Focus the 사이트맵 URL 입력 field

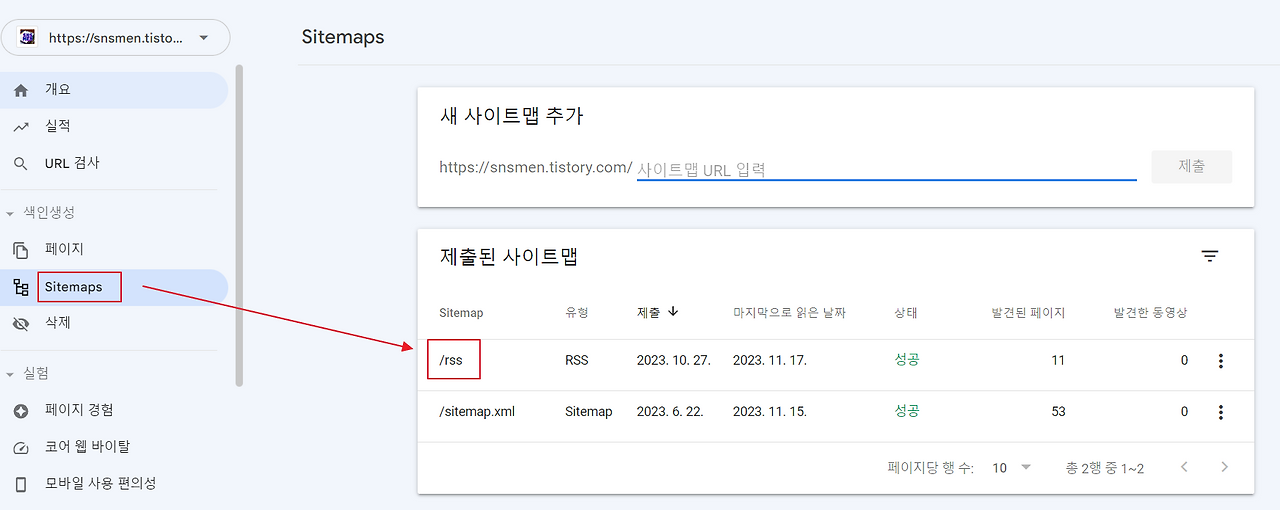click(x=886, y=169)
